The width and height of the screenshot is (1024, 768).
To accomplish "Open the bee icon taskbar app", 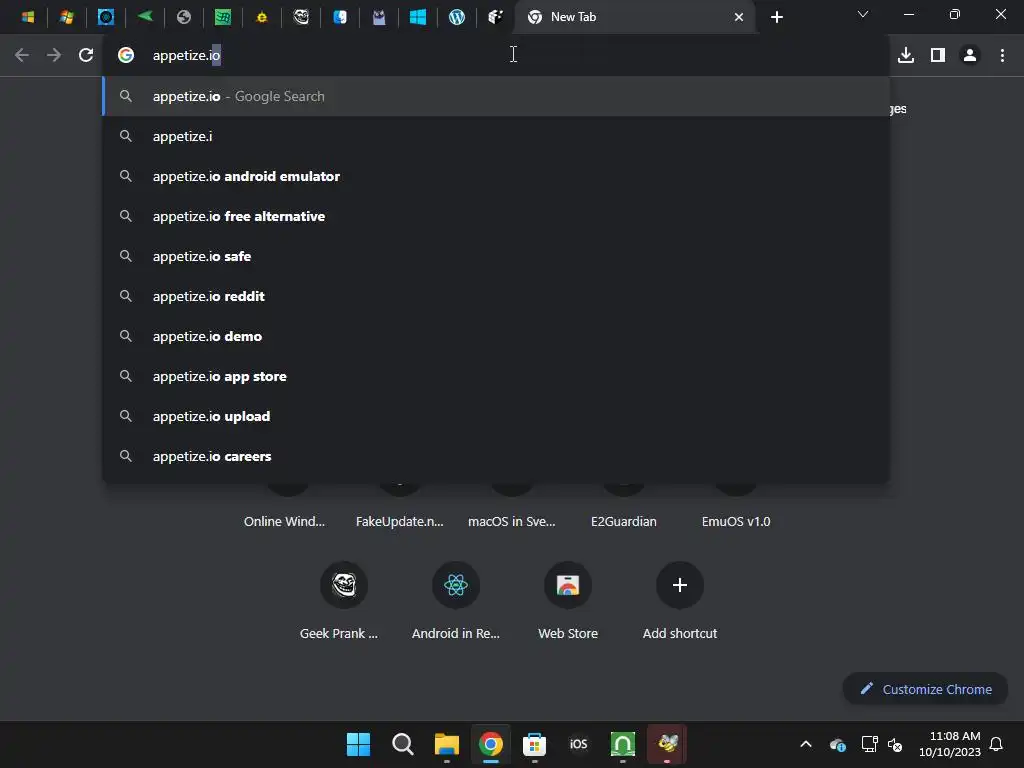I will click(x=667, y=743).
